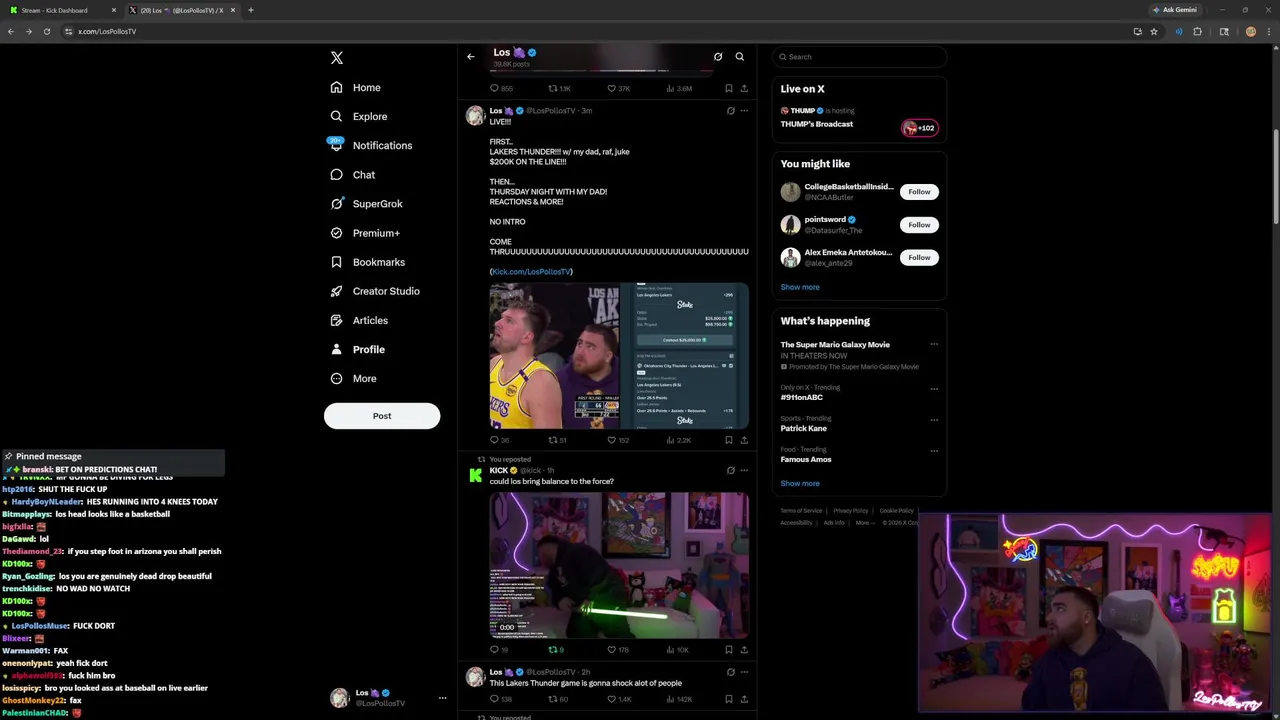
Task: Open Articles in sidebar
Action: point(358,320)
